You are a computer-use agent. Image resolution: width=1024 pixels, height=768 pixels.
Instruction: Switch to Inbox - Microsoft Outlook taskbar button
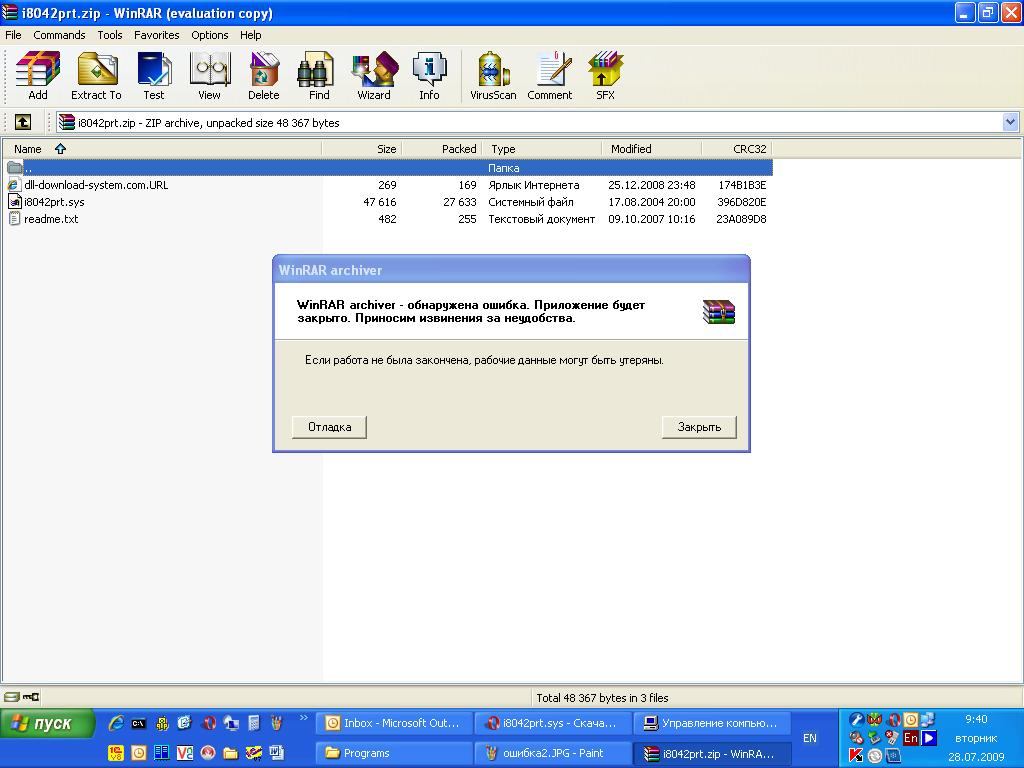(394, 723)
